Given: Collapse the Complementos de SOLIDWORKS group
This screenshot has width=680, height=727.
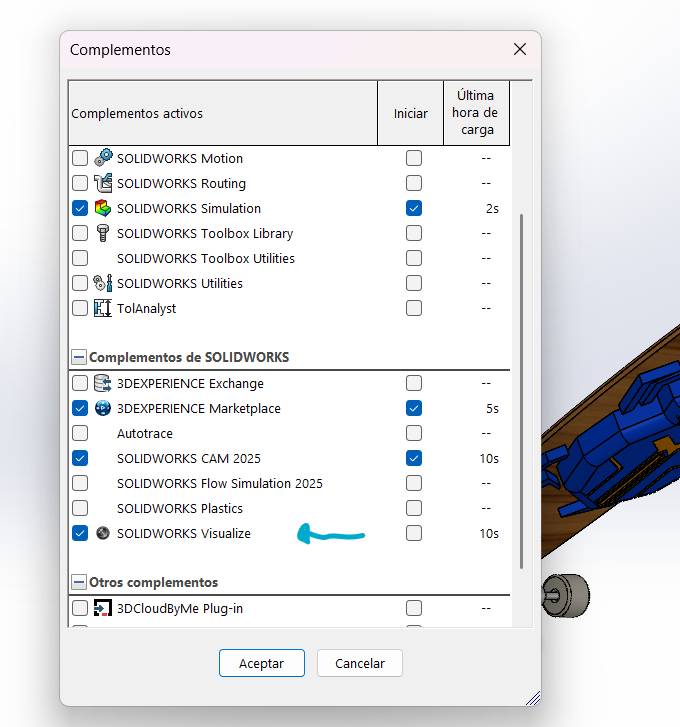Looking at the screenshot, I should [x=79, y=357].
